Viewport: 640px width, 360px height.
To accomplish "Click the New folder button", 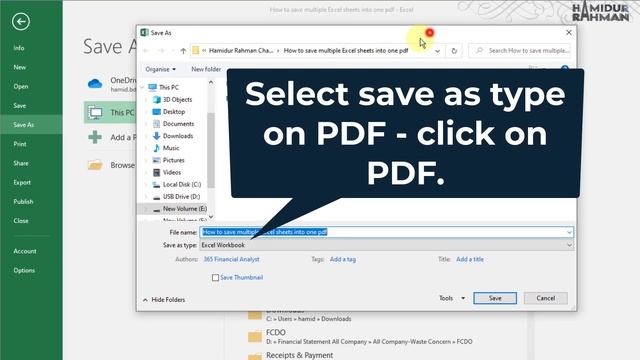I will [206, 69].
